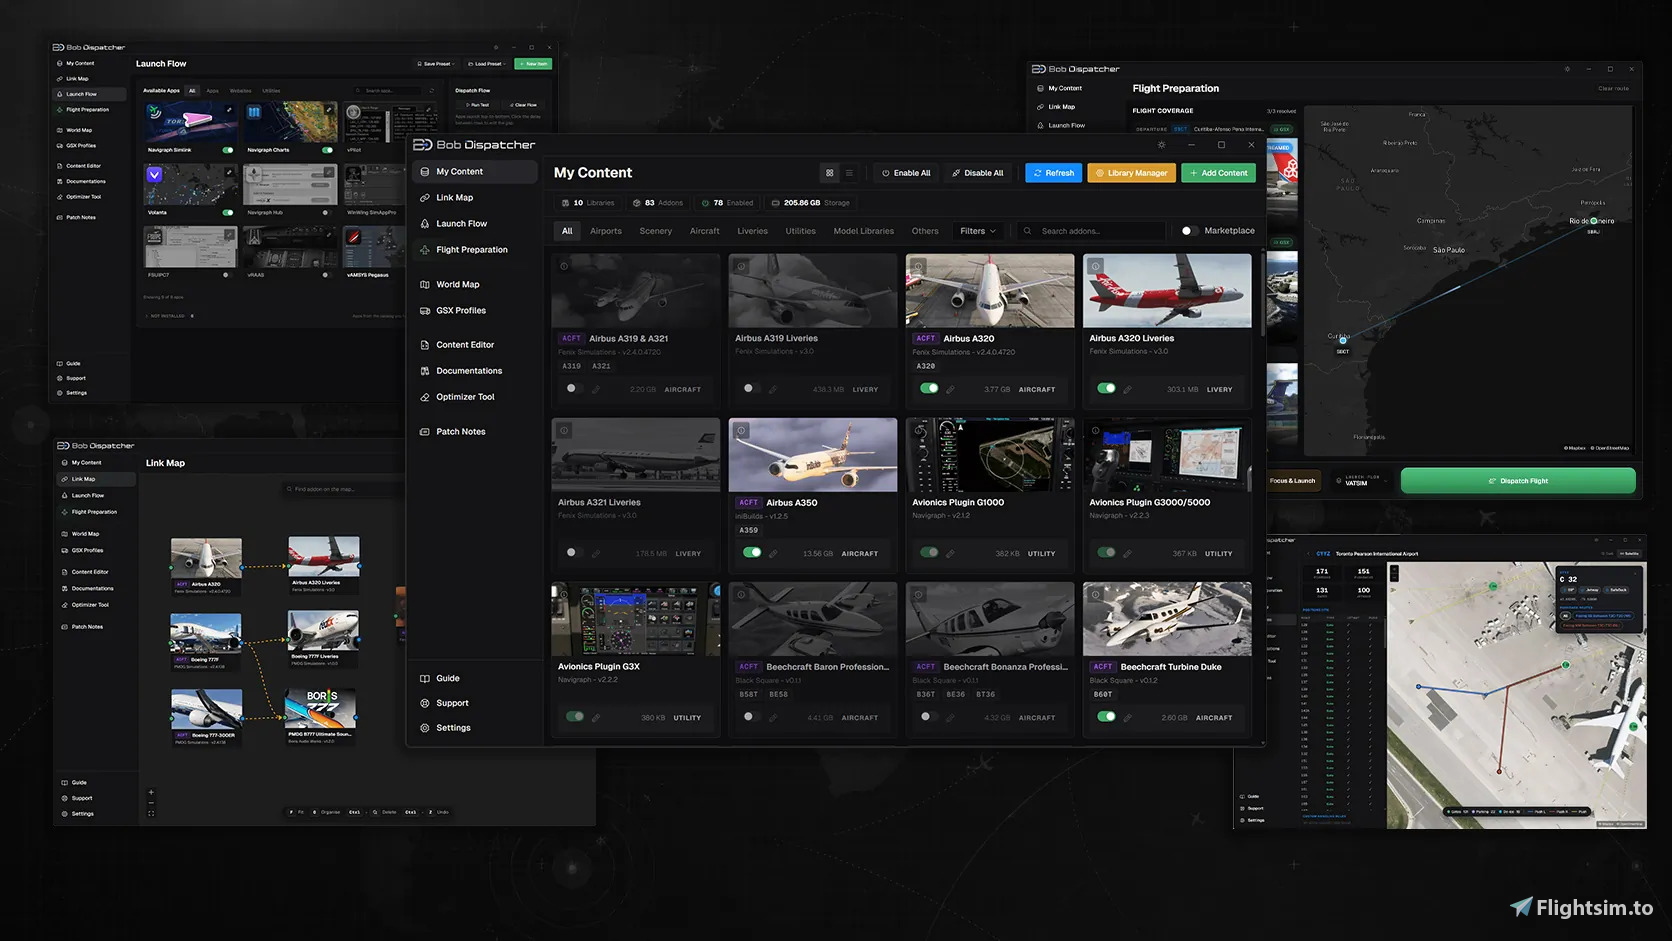Open Save Preset dropdown in Launch Flow
This screenshot has height=941, width=1672.
(436, 64)
